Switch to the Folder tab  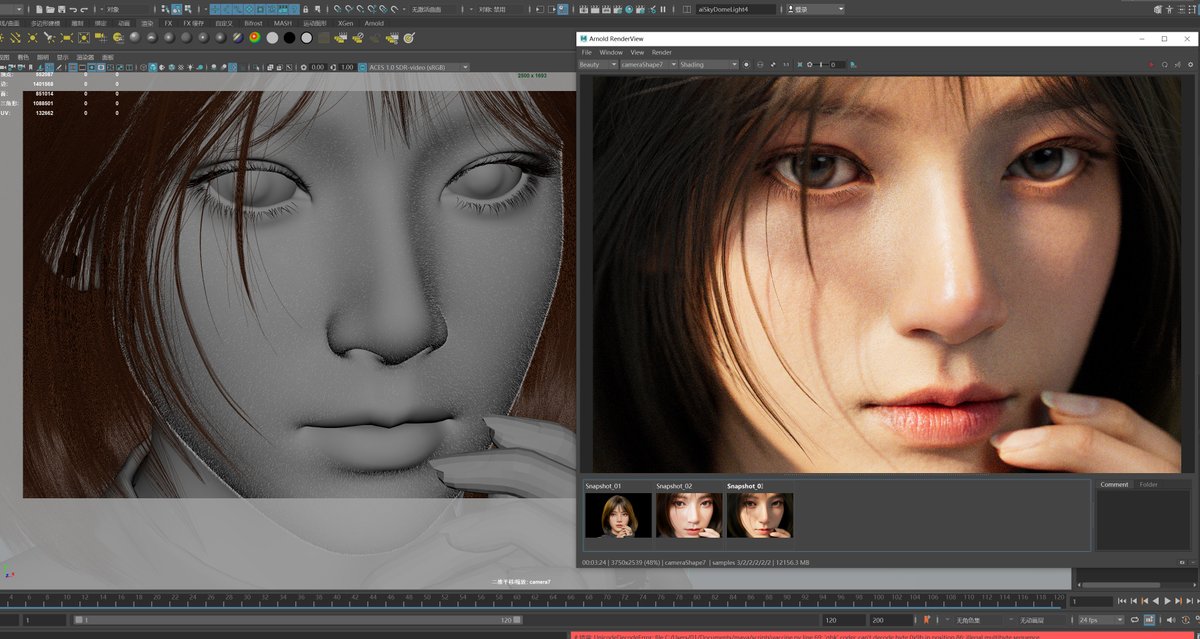[1148, 484]
